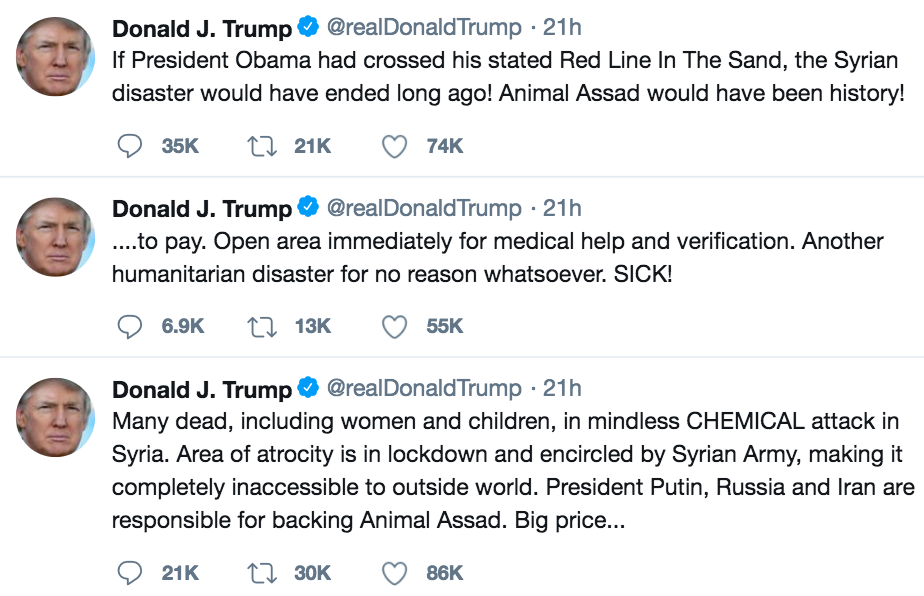Retweet the tweet with 30K retweets
Image resolution: width=924 pixels, height=596 pixels.
(262, 572)
